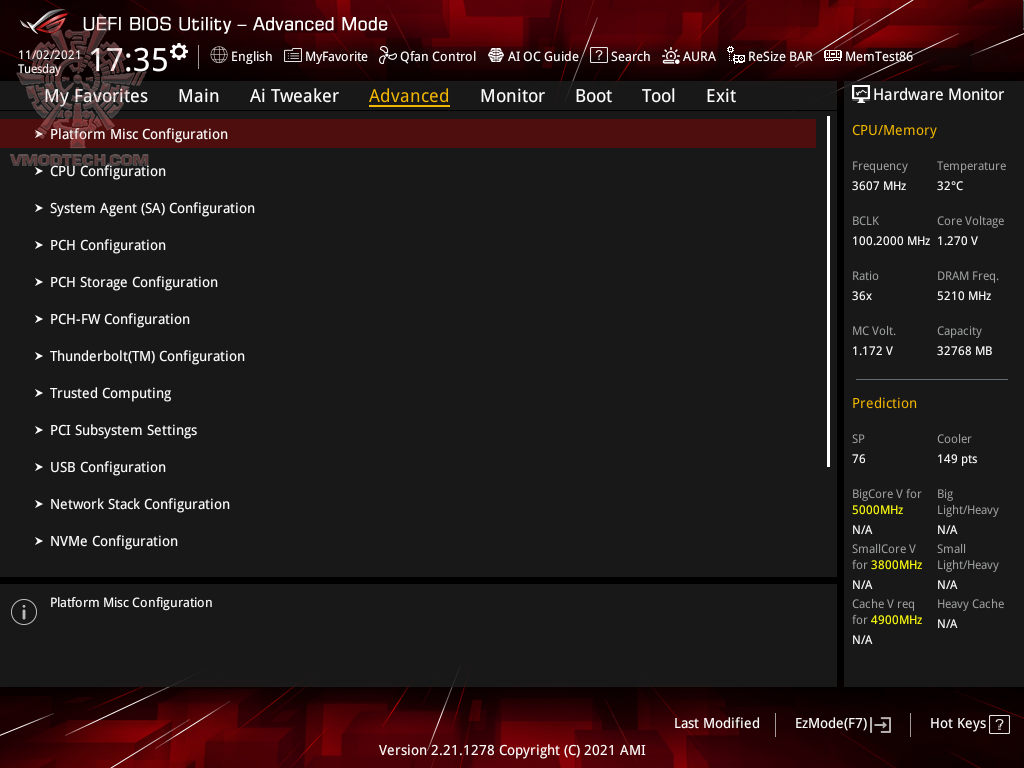Click the Hardware Monitor display icon
The width and height of the screenshot is (1024, 768).
[x=861, y=94]
